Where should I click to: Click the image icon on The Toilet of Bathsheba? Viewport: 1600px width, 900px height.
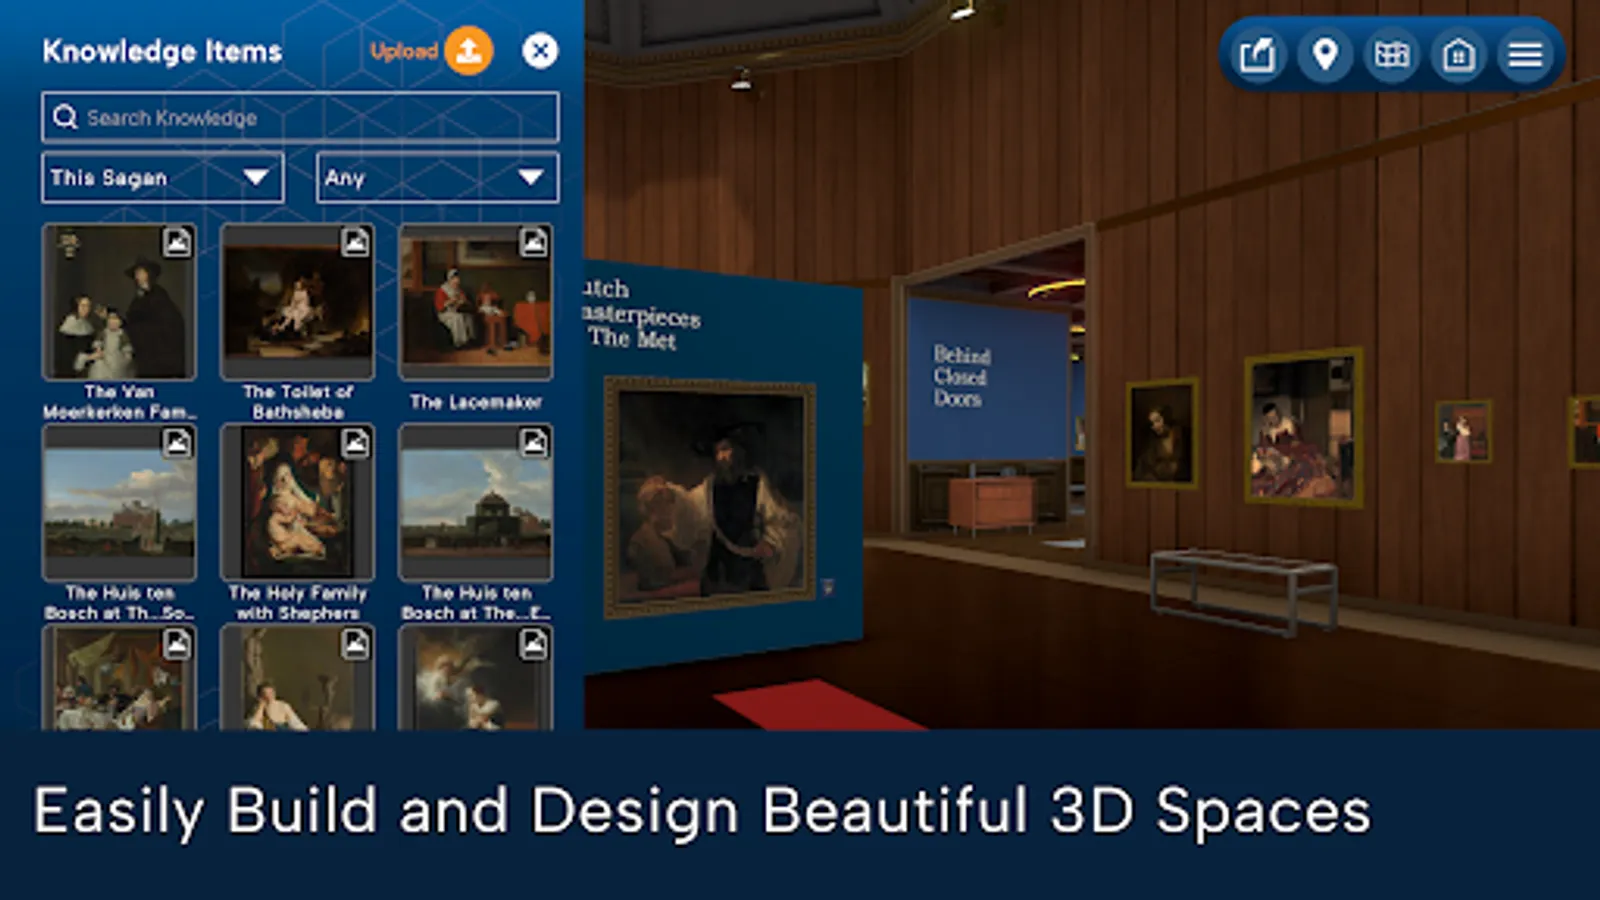pyautogui.click(x=355, y=242)
